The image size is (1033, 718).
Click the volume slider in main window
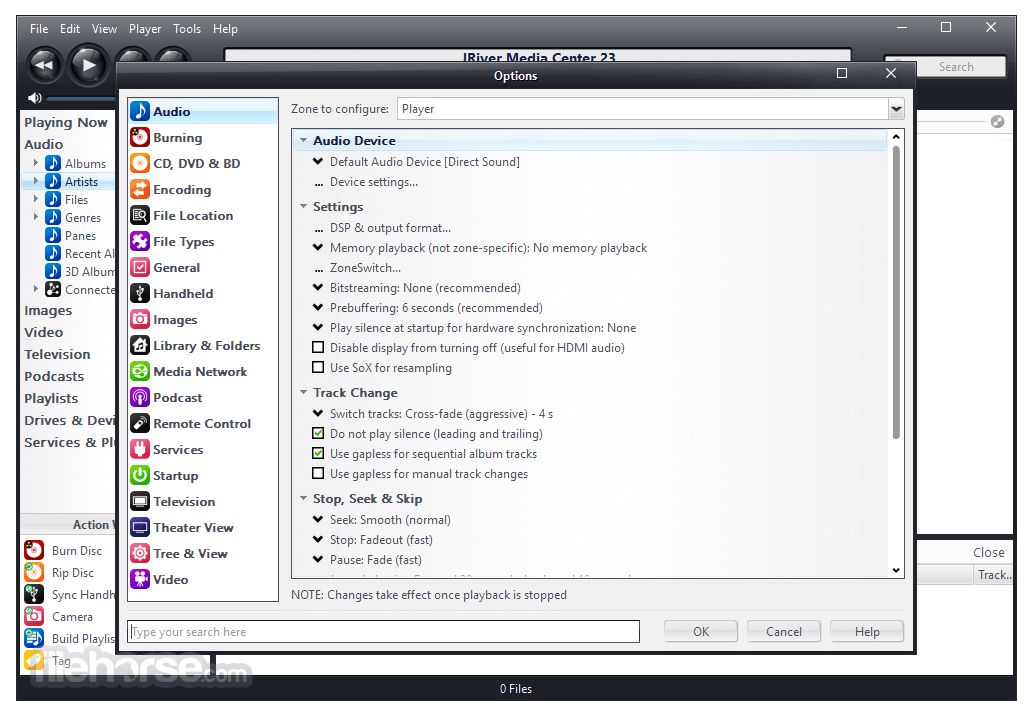click(81, 98)
